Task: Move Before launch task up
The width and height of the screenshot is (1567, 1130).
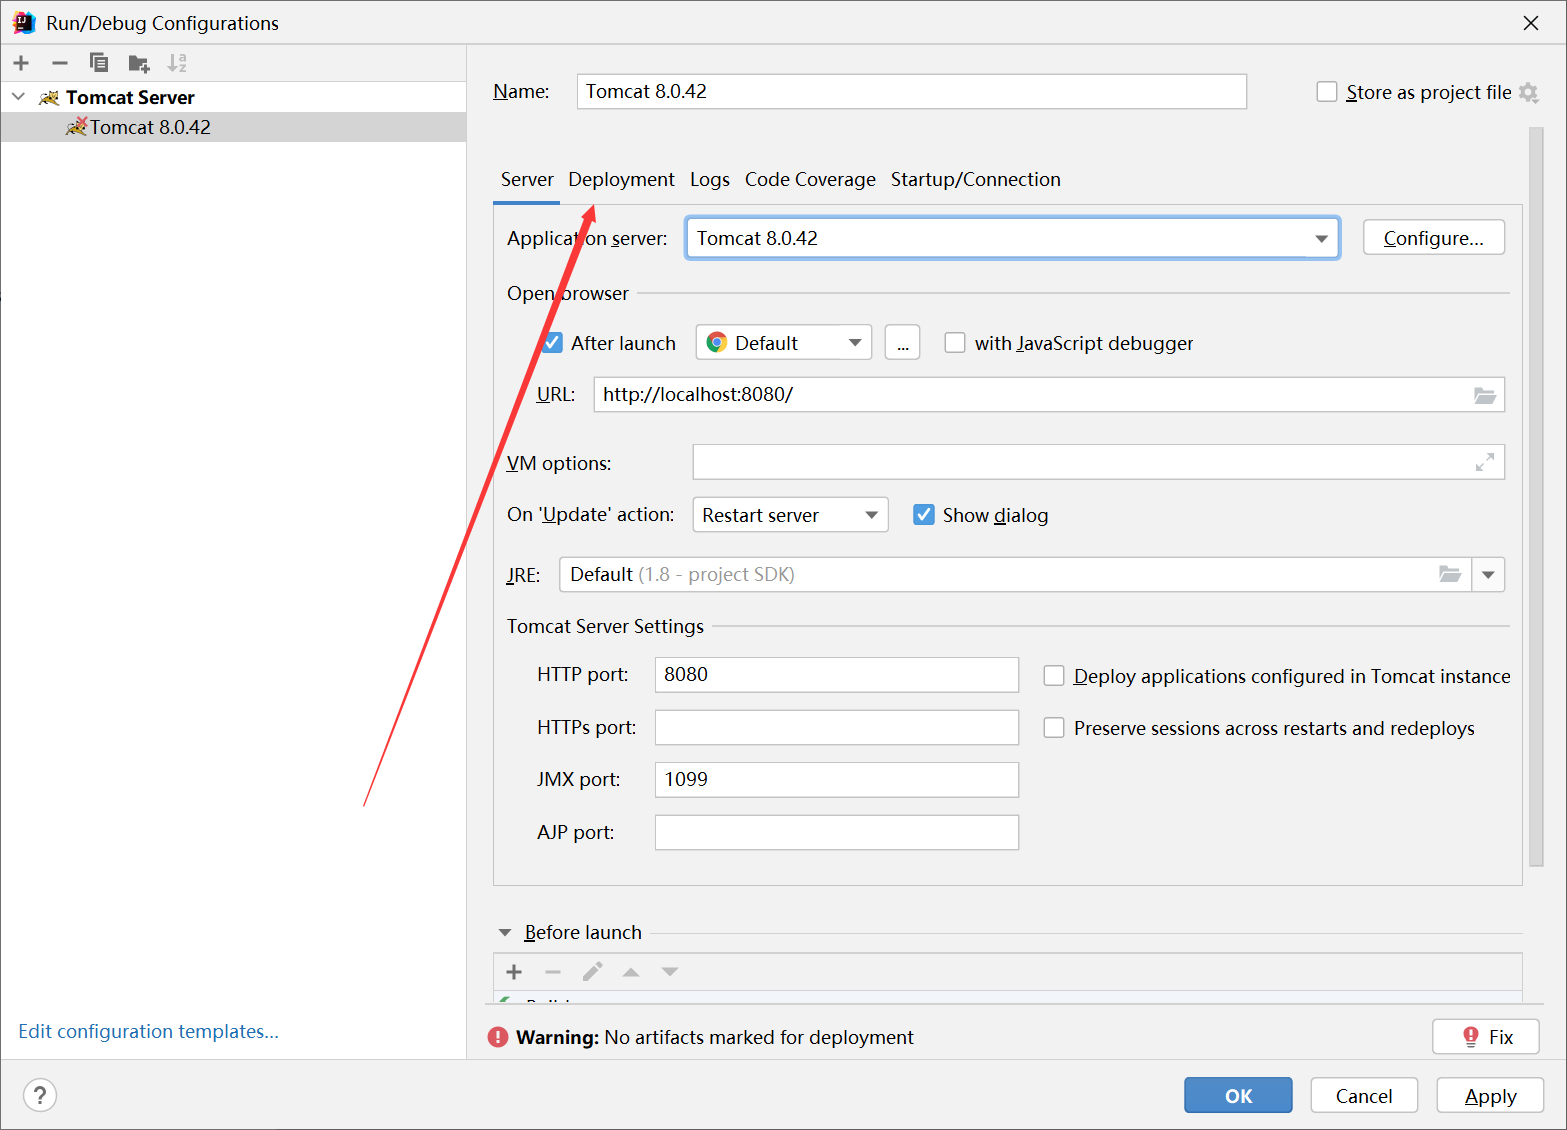Action: tap(631, 972)
